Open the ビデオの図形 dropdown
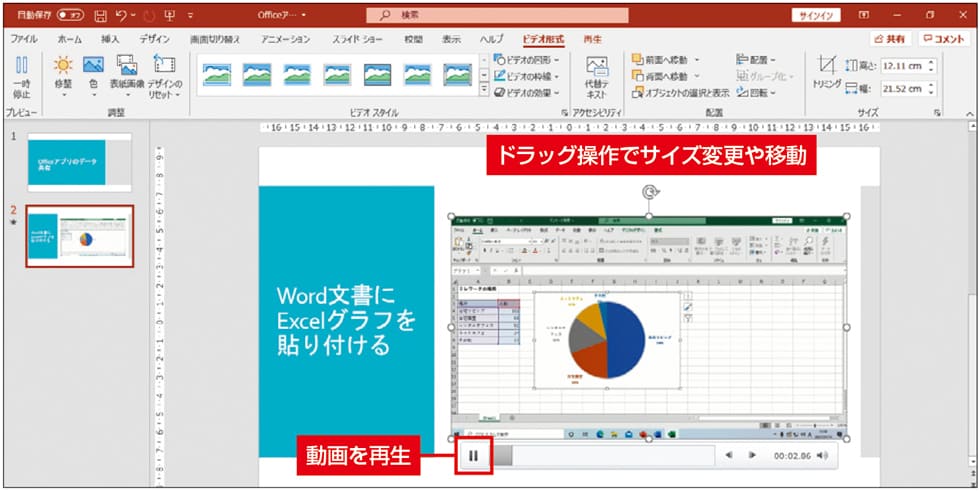980x491 pixels. 527,60
